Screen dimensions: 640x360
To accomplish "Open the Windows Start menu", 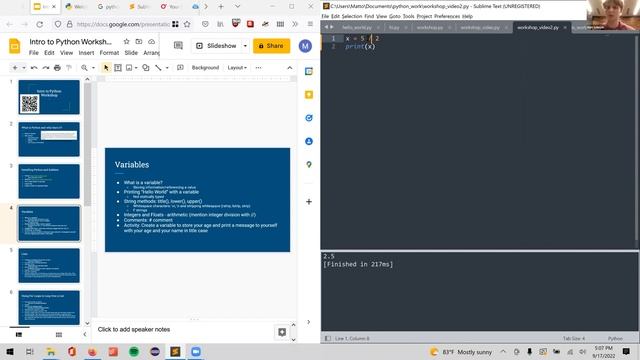I will click(9, 352).
